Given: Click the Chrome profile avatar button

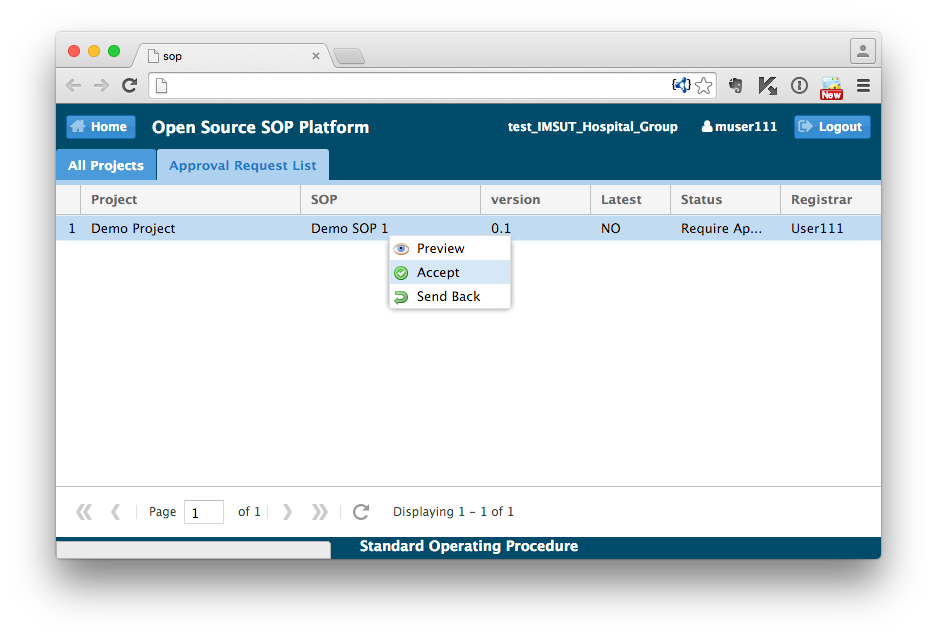Looking at the screenshot, I should (862, 51).
